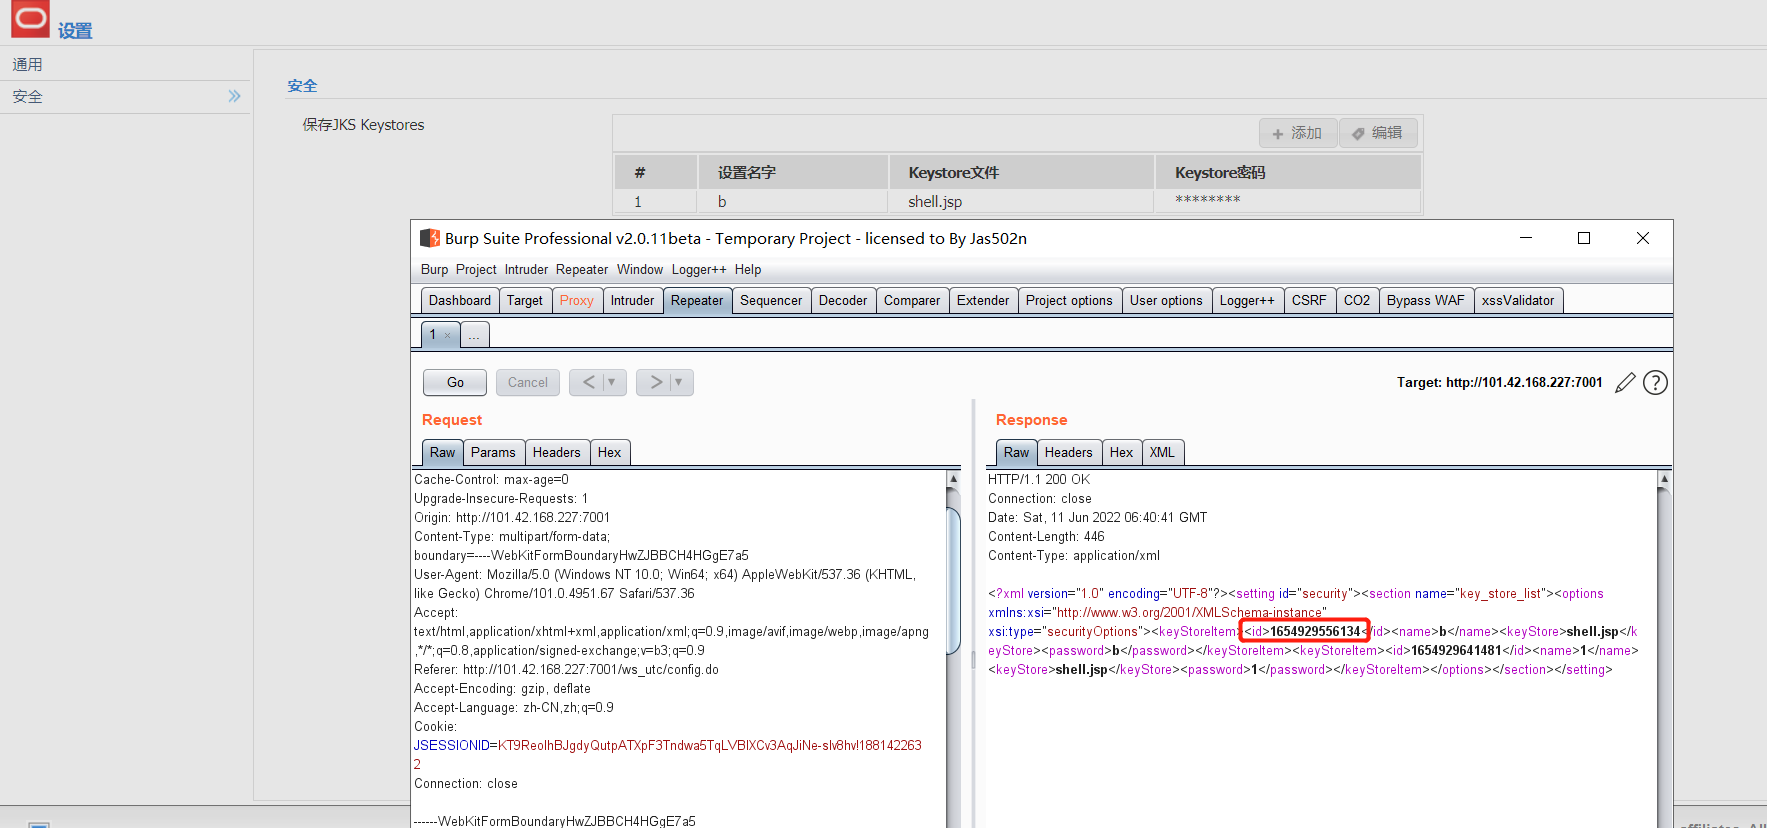This screenshot has width=1767, height=828.
Task: Open the Project menu
Action: 476,270
